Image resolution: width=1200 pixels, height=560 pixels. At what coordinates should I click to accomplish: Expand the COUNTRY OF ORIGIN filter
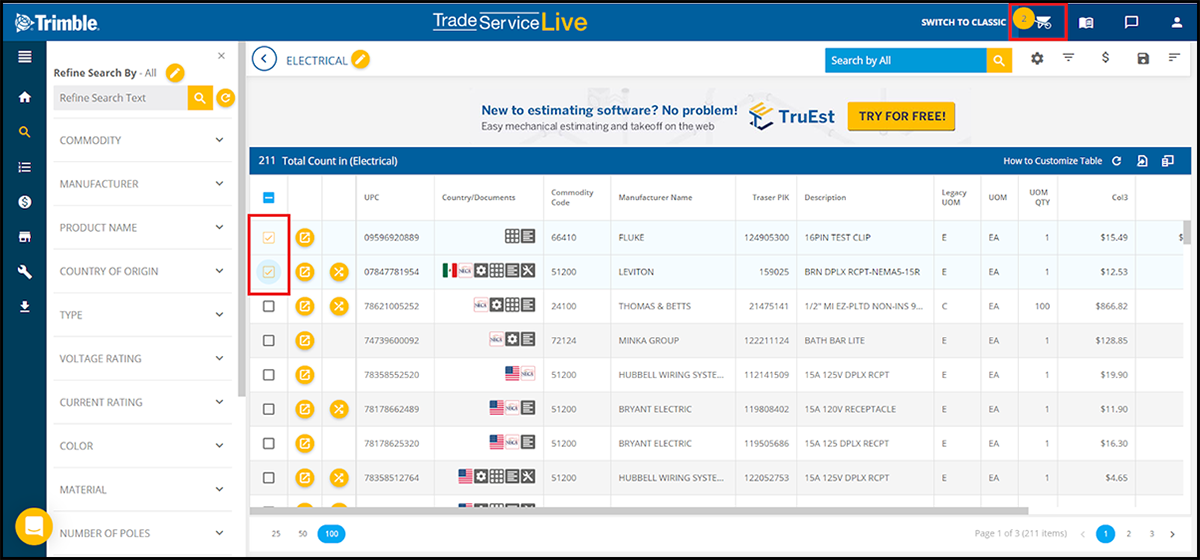pyautogui.click(x=142, y=271)
